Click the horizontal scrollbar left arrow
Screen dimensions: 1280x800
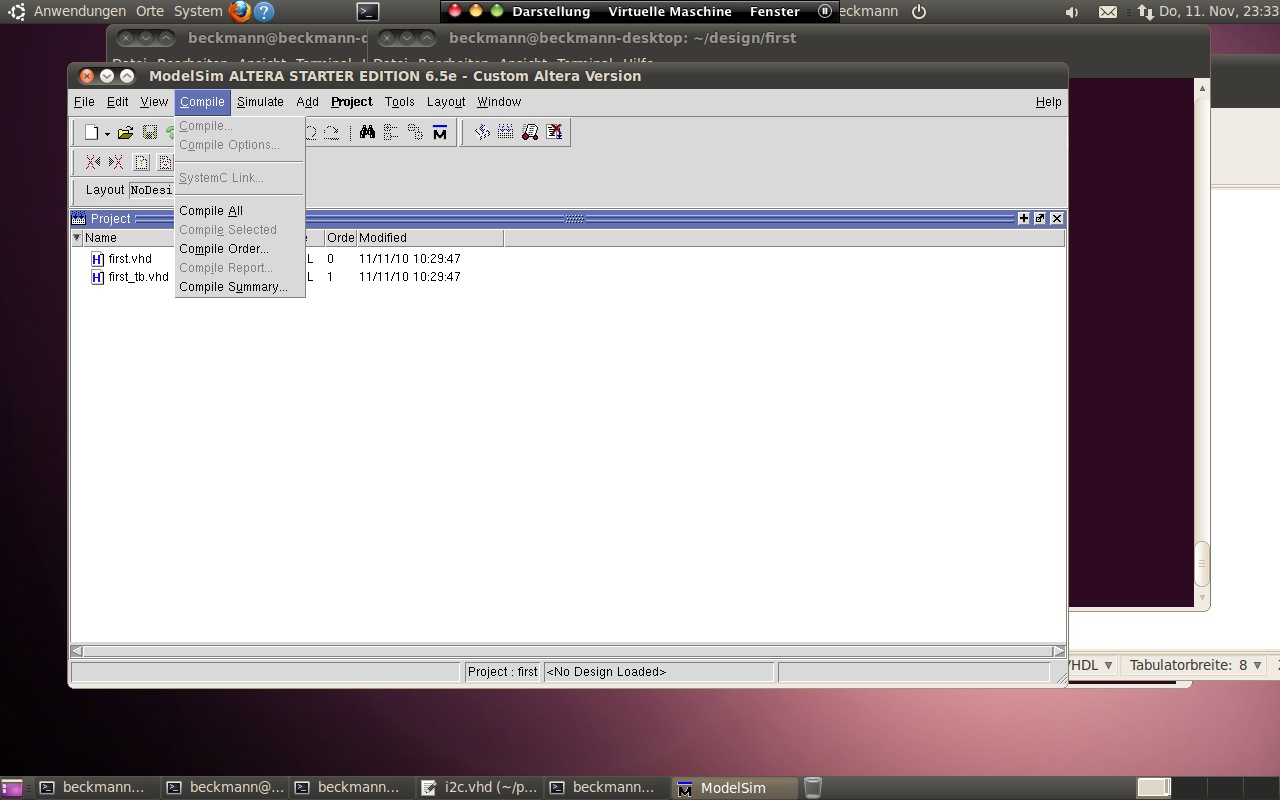[77, 651]
